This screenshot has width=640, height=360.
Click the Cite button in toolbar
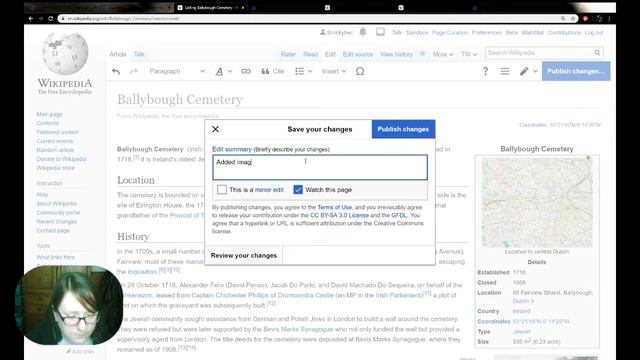(x=273, y=71)
